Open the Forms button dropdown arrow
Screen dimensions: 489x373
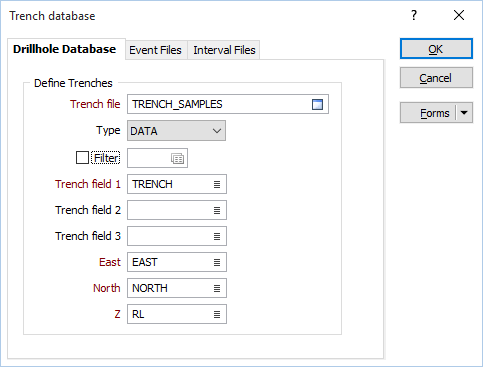pos(464,113)
